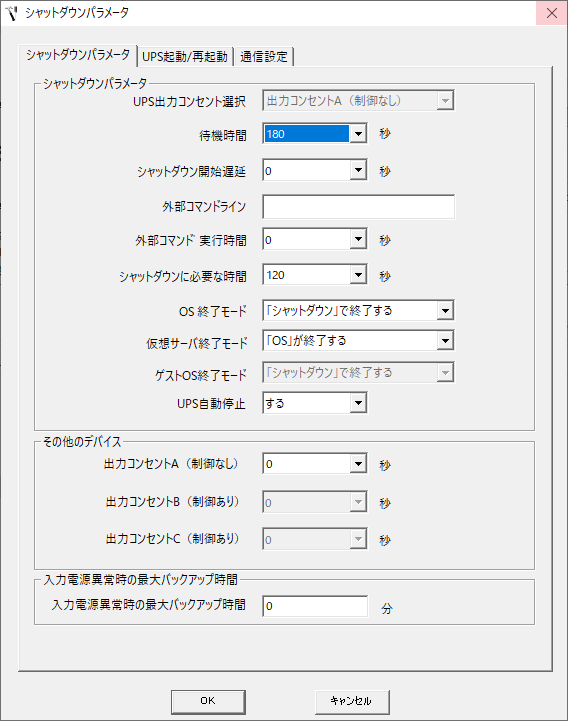
Task: Expand the 待機時間 dropdown arrow
Action: pyautogui.click(x=358, y=134)
